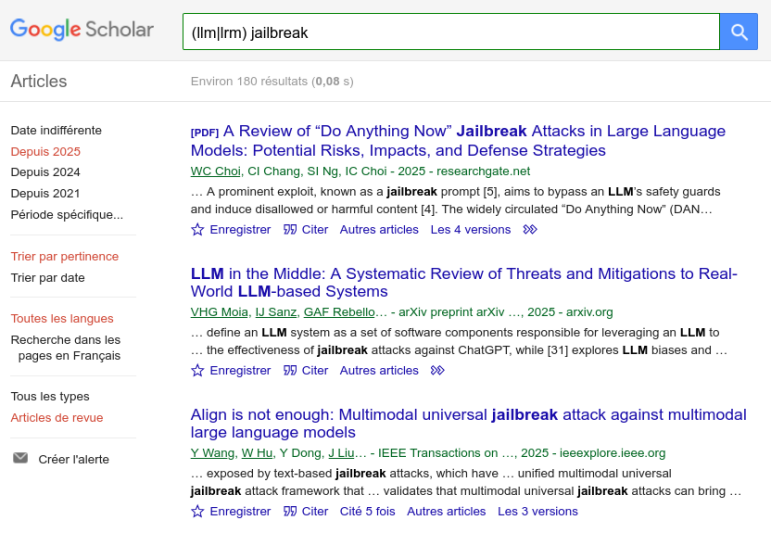Open Cité 5 fois citations link
Viewport: 771px width, 533px height.
(367, 512)
